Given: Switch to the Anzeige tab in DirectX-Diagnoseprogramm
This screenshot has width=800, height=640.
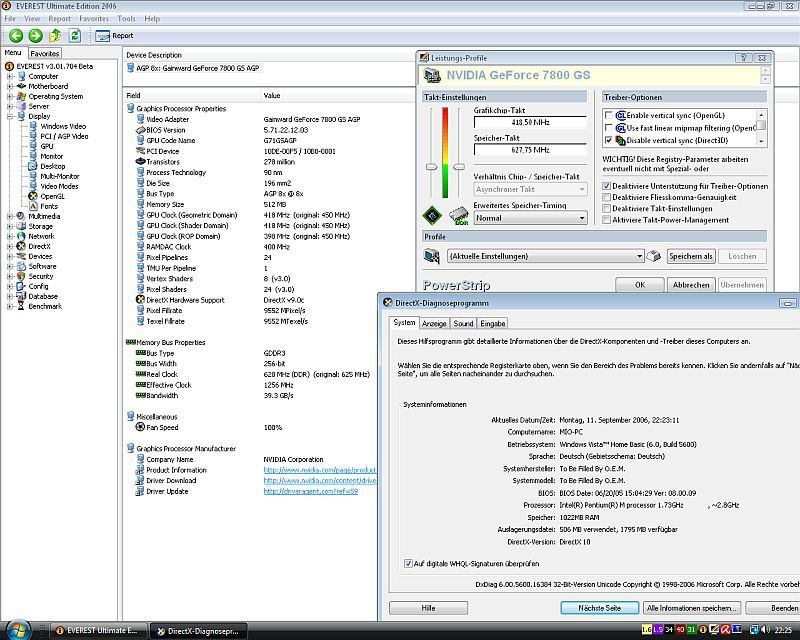Looking at the screenshot, I should 434,324.
